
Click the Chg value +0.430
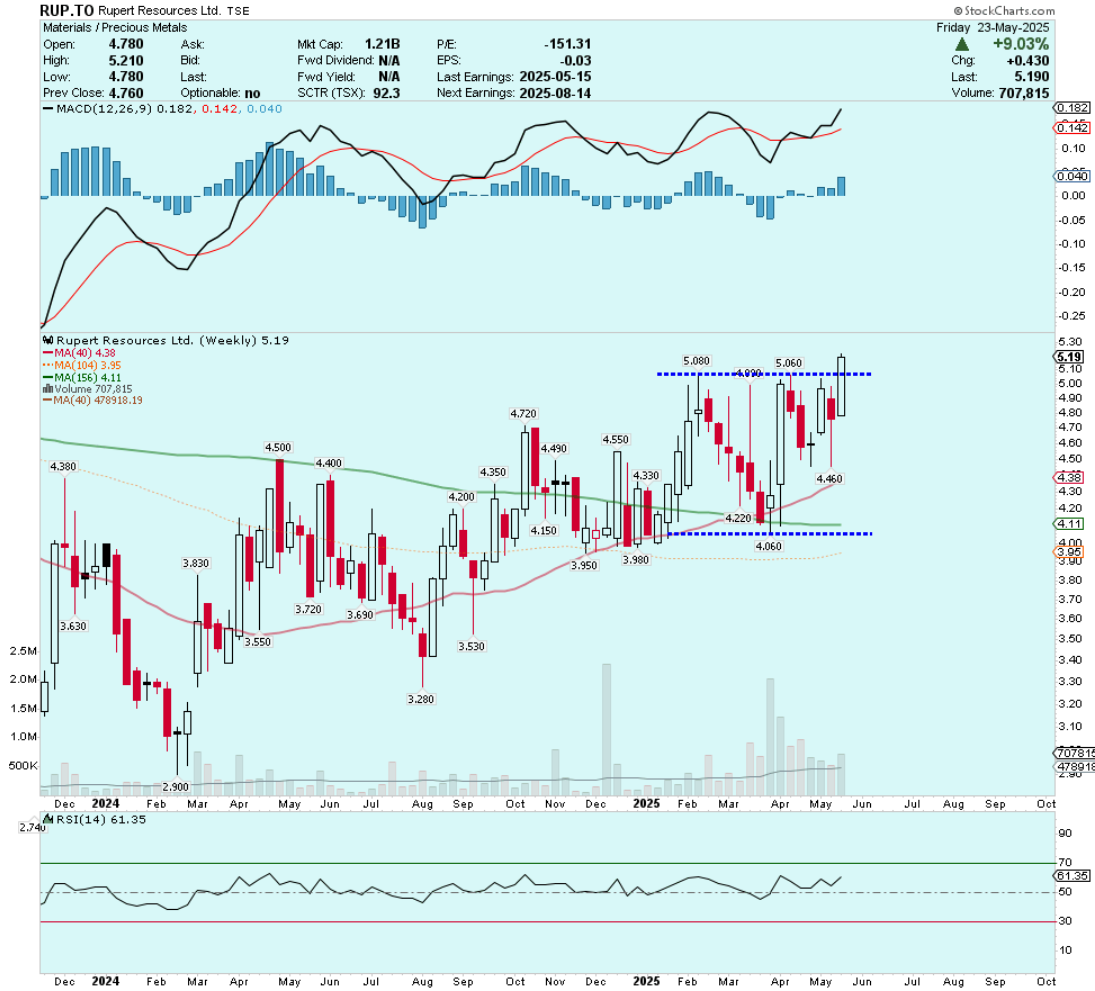1028,61
